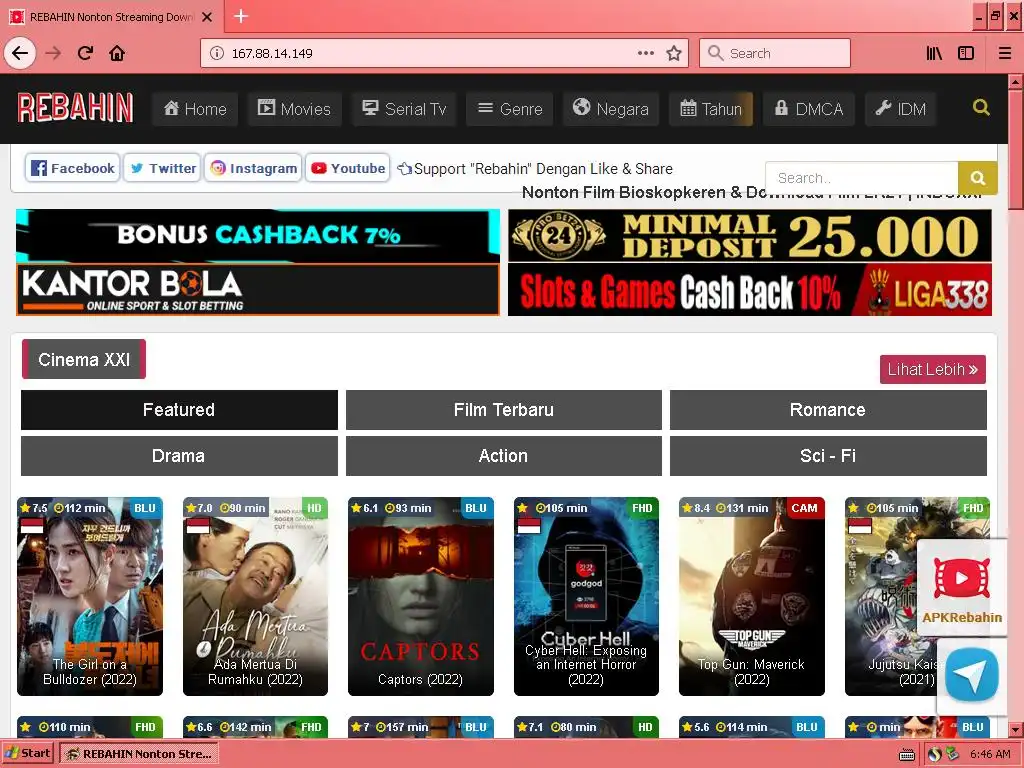
Task: Click the Lihat Lebih button
Action: pyautogui.click(x=933, y=369)
